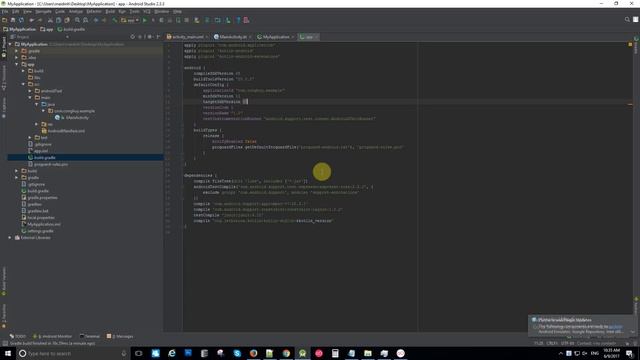Click the Cut scissors toolbar icon
Image resolution: width=640 pixels, height=360 pixels.
pyautogui.click(x=50, y=20)
